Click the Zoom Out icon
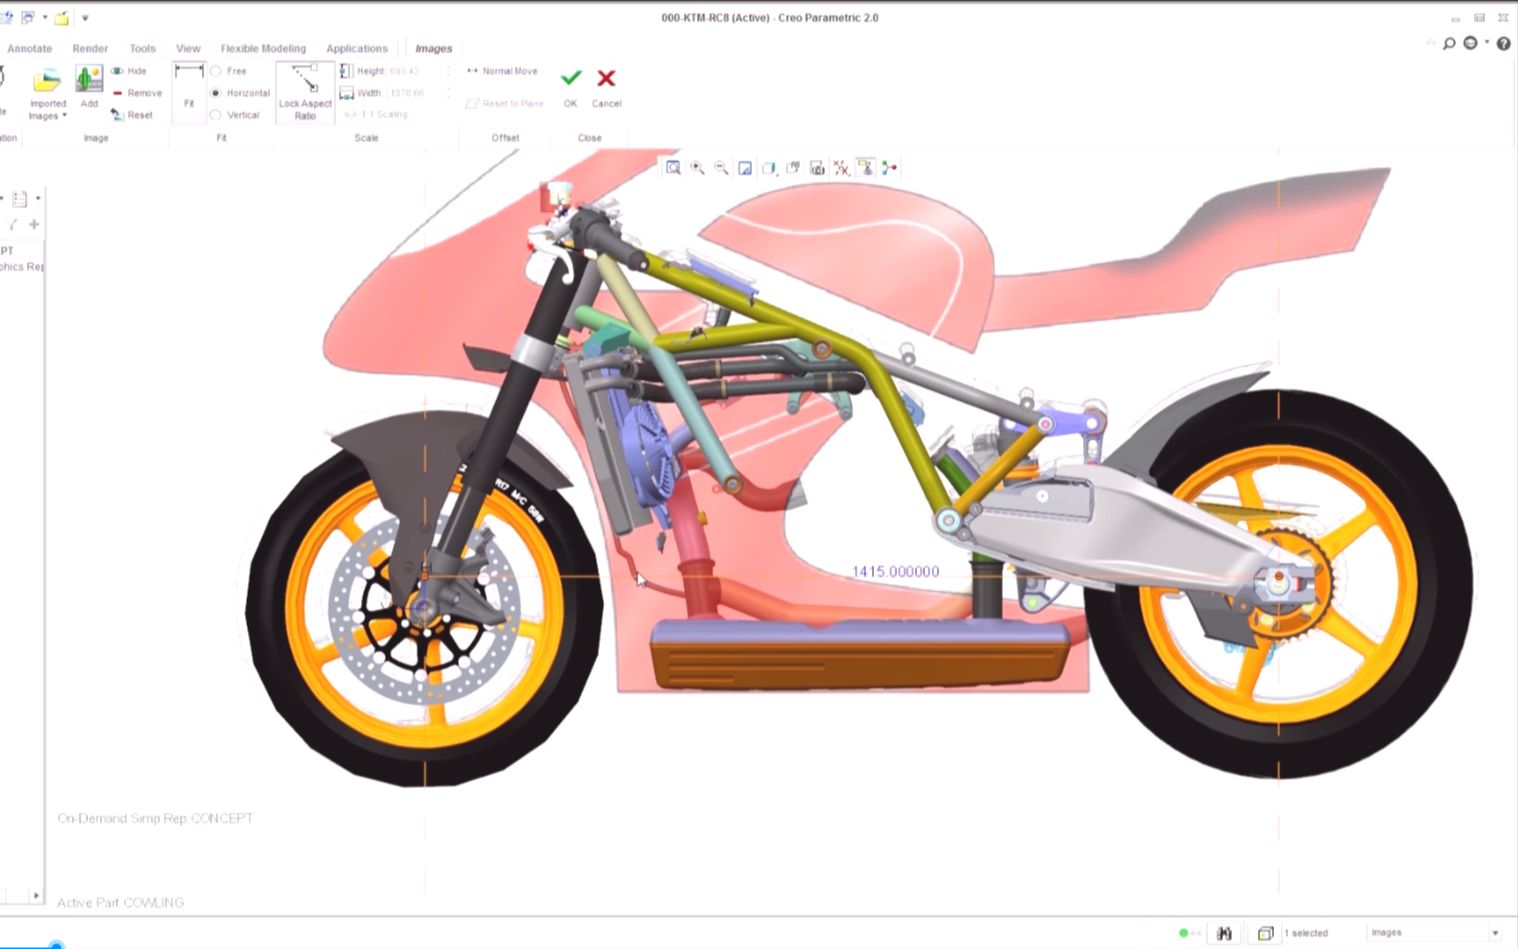Screen dimensions: 1518x949 point(721,168)
